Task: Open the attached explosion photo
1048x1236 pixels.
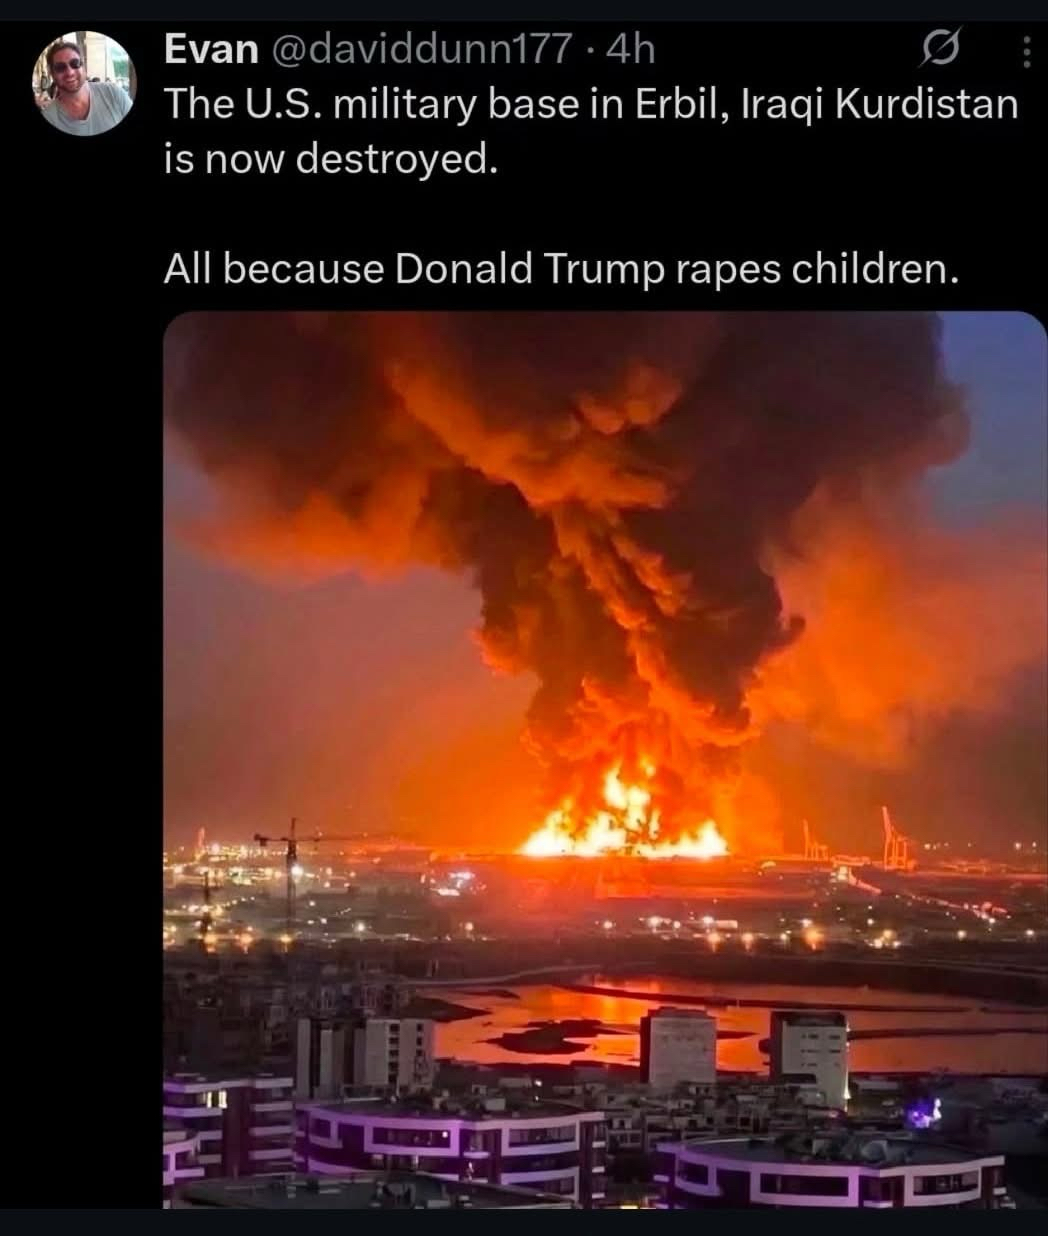Action: tap(605, 761)
